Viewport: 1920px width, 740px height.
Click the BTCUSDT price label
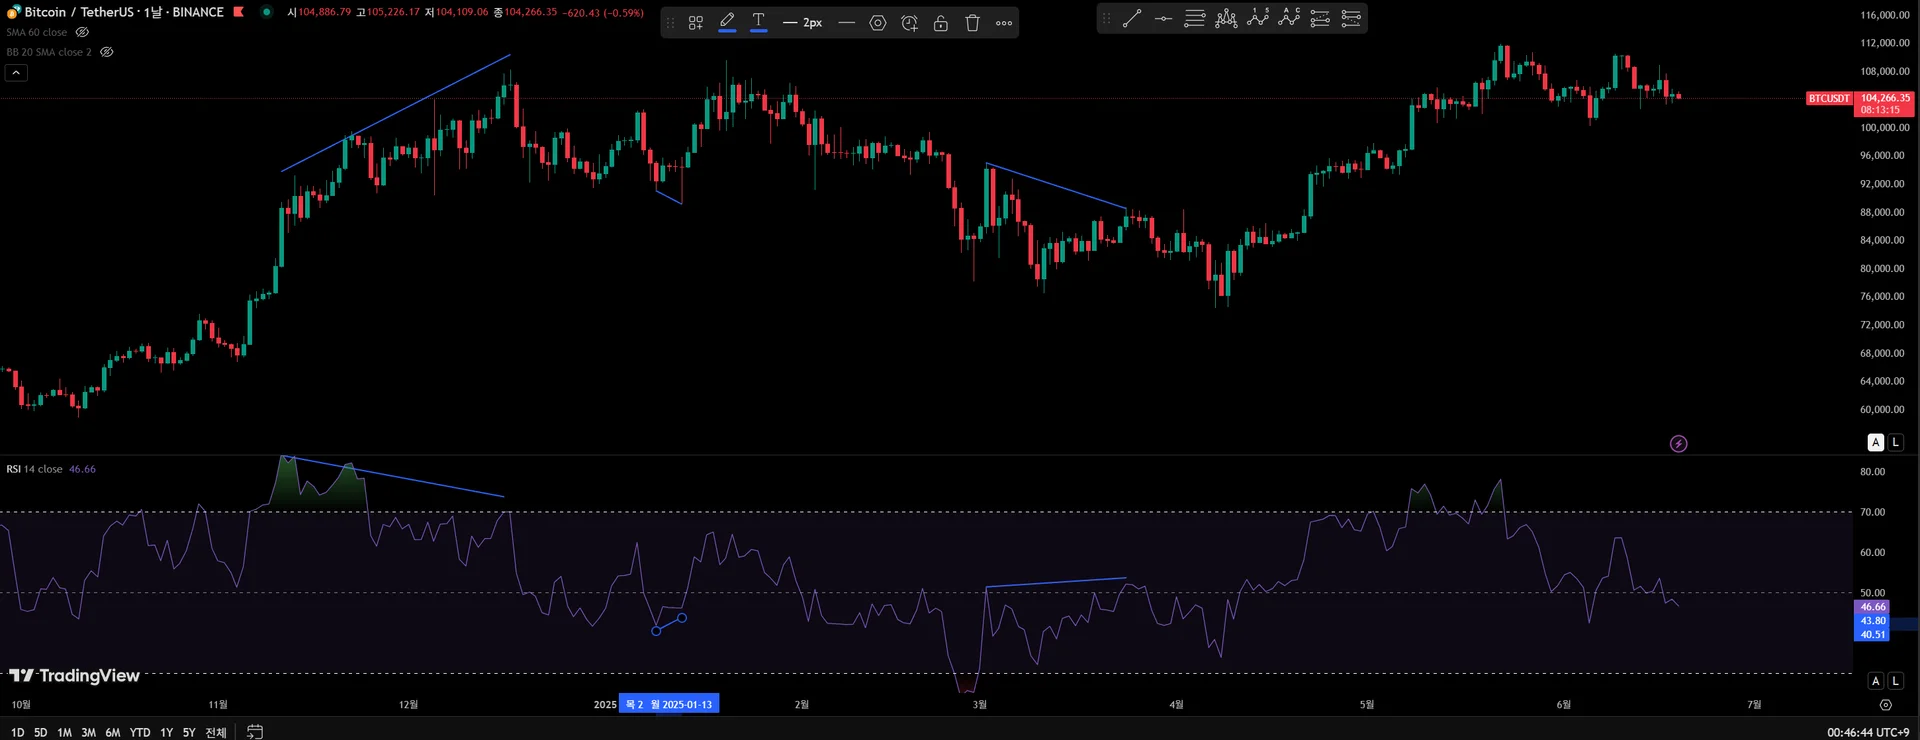tap(1829, 98)
